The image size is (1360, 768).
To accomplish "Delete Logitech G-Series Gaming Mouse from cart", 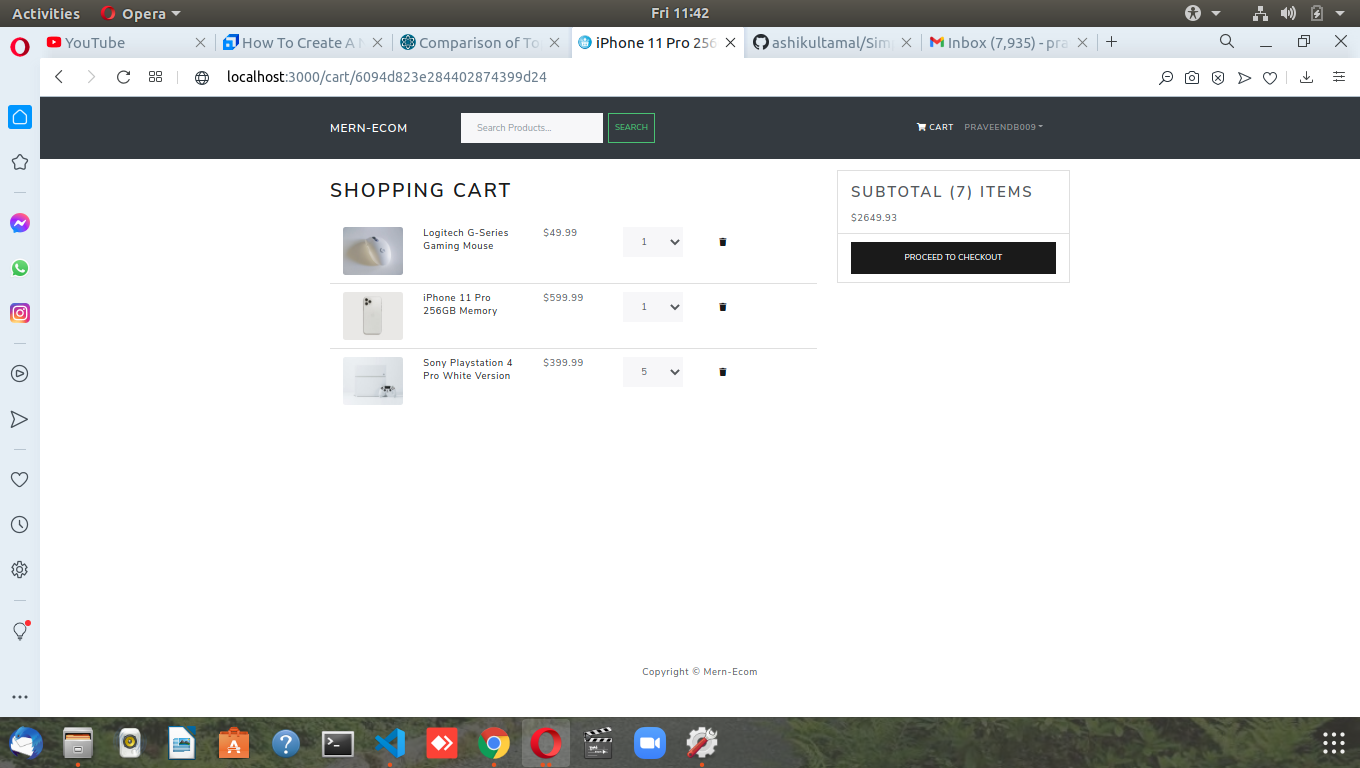I will coord(723,242).
